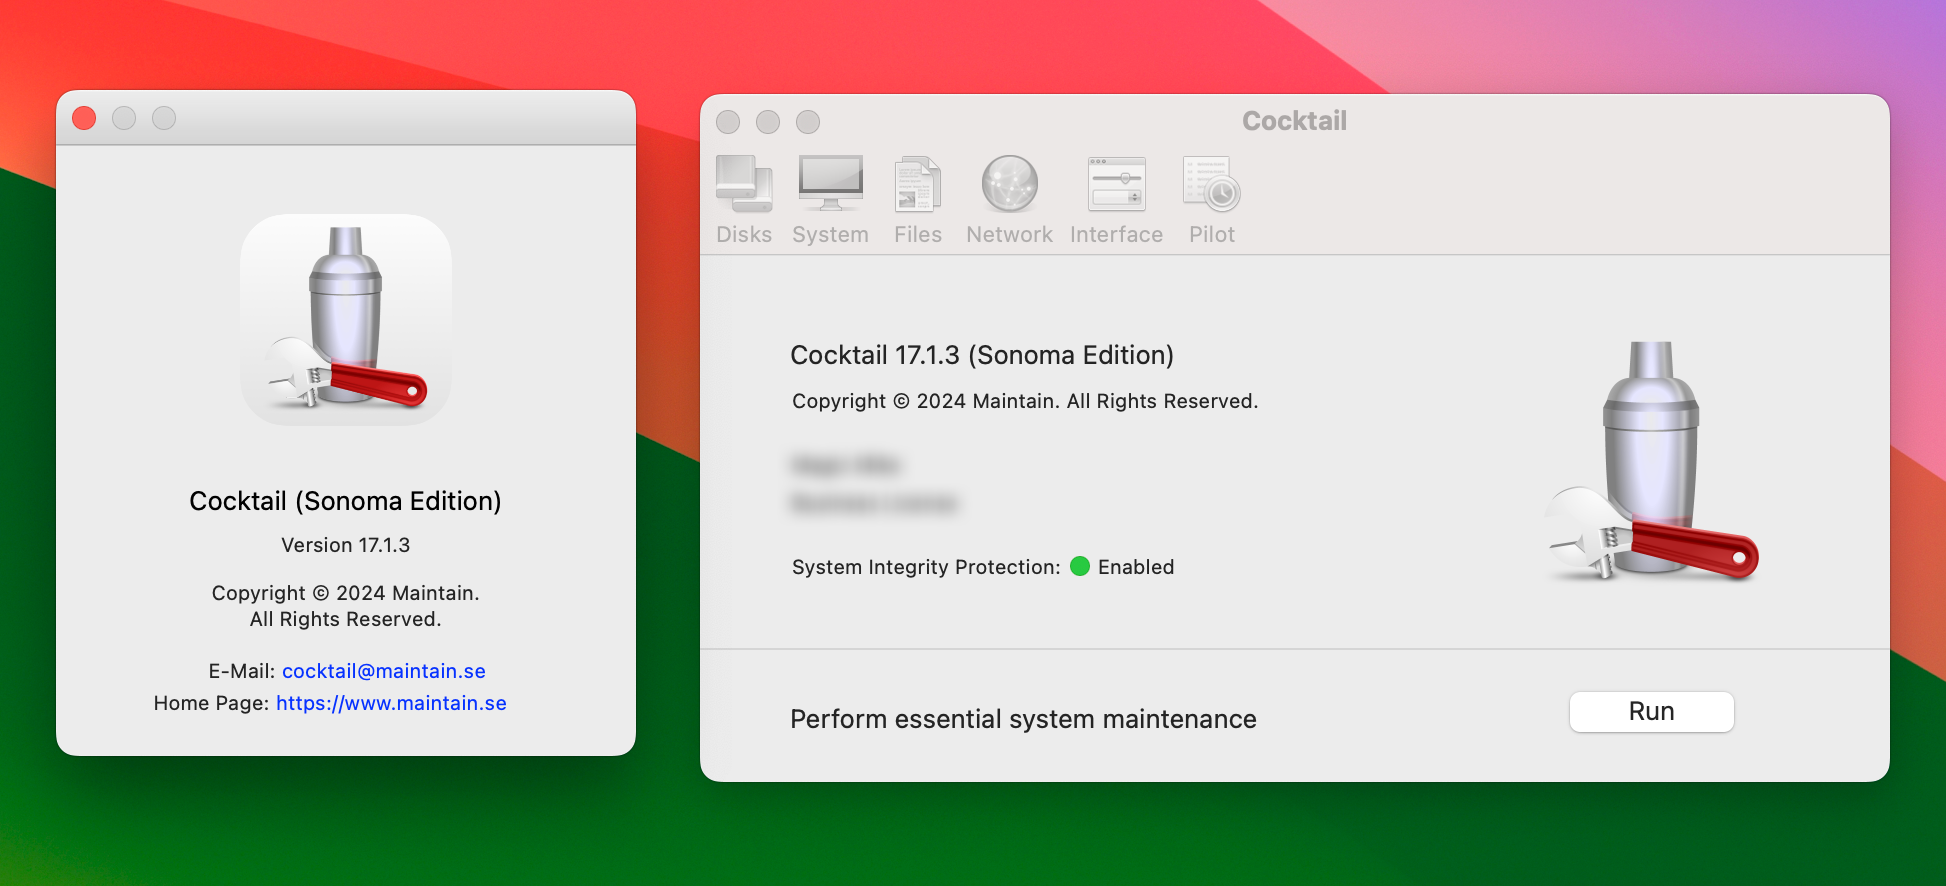The width and height of the screenshot is (1946, 886).
Task: Open the Network toolbar section
Action: point(1009,200)
